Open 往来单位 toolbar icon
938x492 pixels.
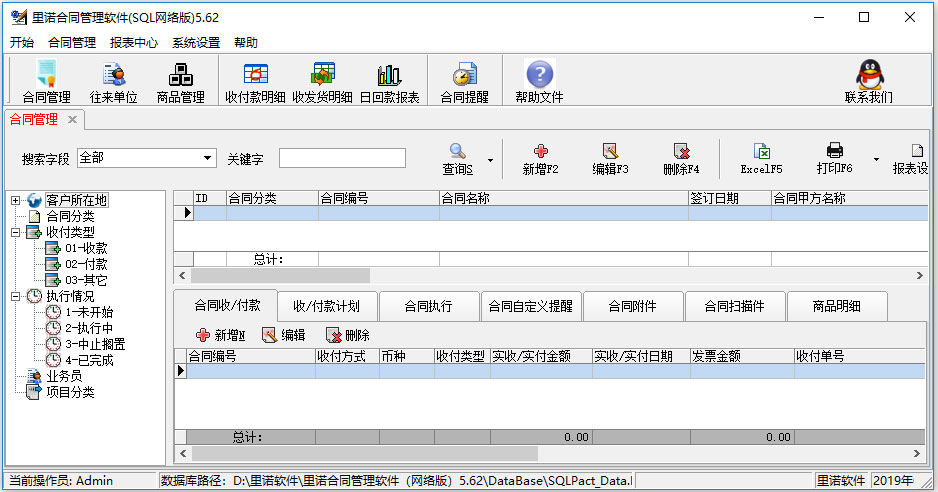click(x=114, y=81)
